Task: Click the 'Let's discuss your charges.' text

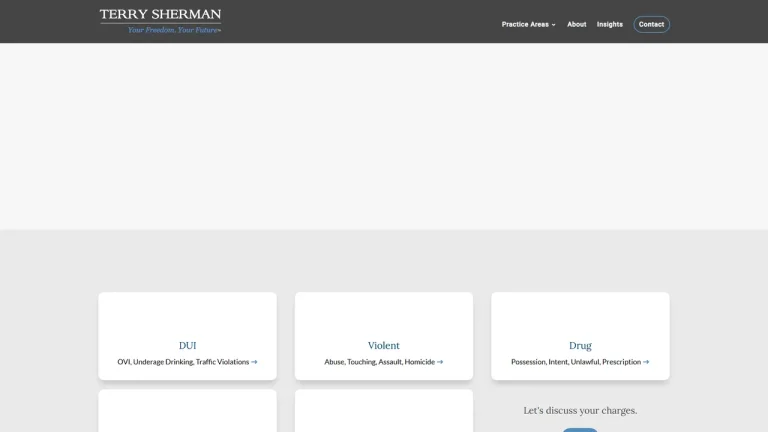Action: coord(580,410)
